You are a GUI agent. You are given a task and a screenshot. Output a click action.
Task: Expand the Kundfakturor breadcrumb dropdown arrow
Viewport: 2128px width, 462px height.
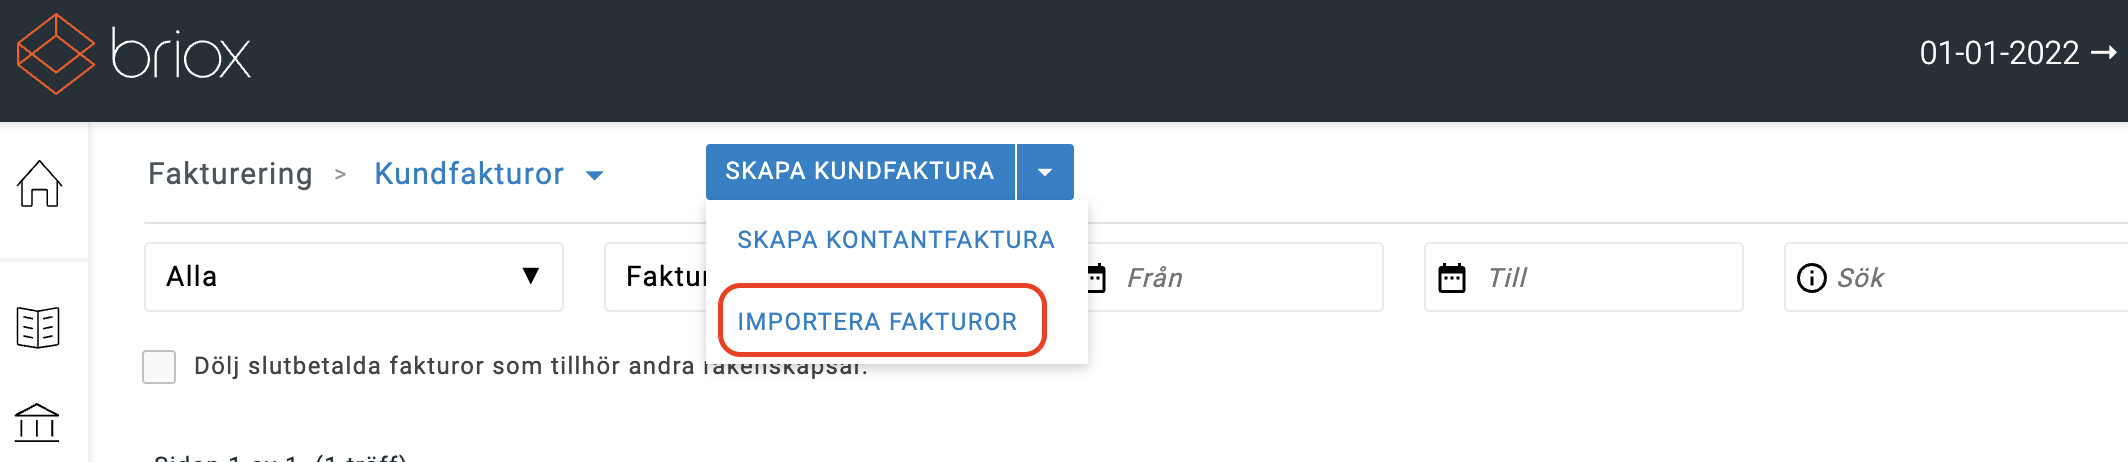coord(595,175)
